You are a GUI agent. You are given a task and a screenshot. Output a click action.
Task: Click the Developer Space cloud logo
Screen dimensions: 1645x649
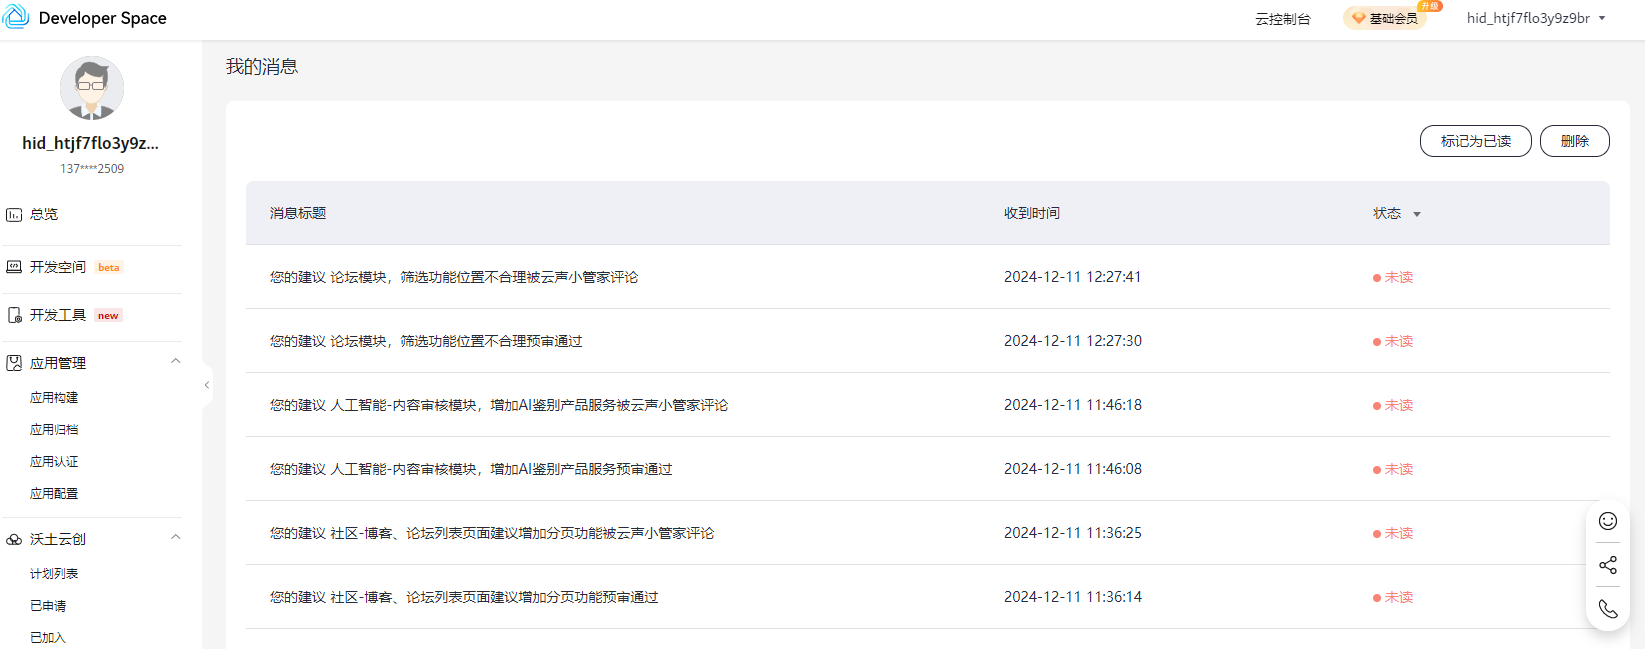coord(16,17)
